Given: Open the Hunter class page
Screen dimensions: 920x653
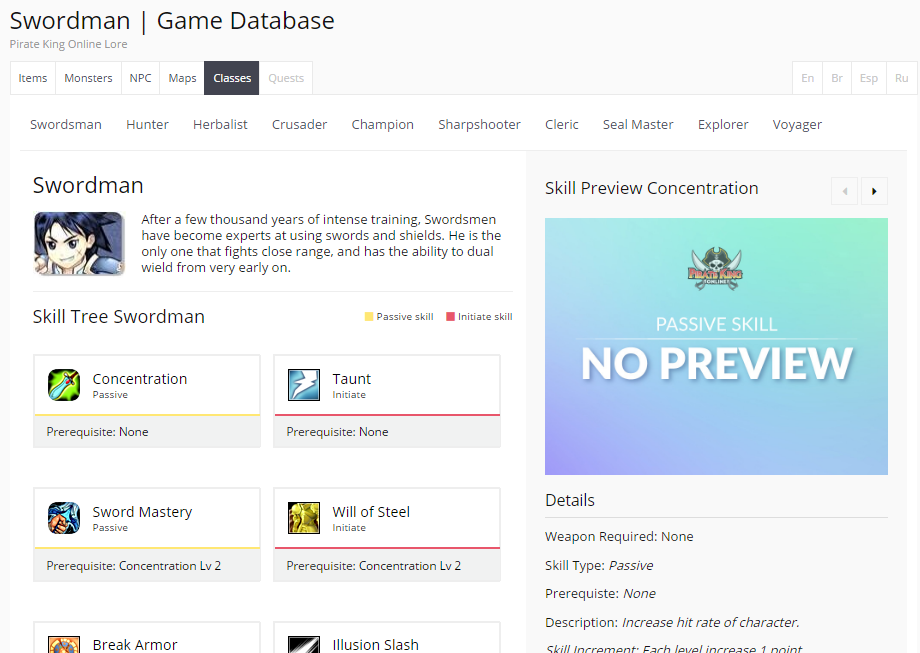Looking at the screenshot, I should [147, 124].
